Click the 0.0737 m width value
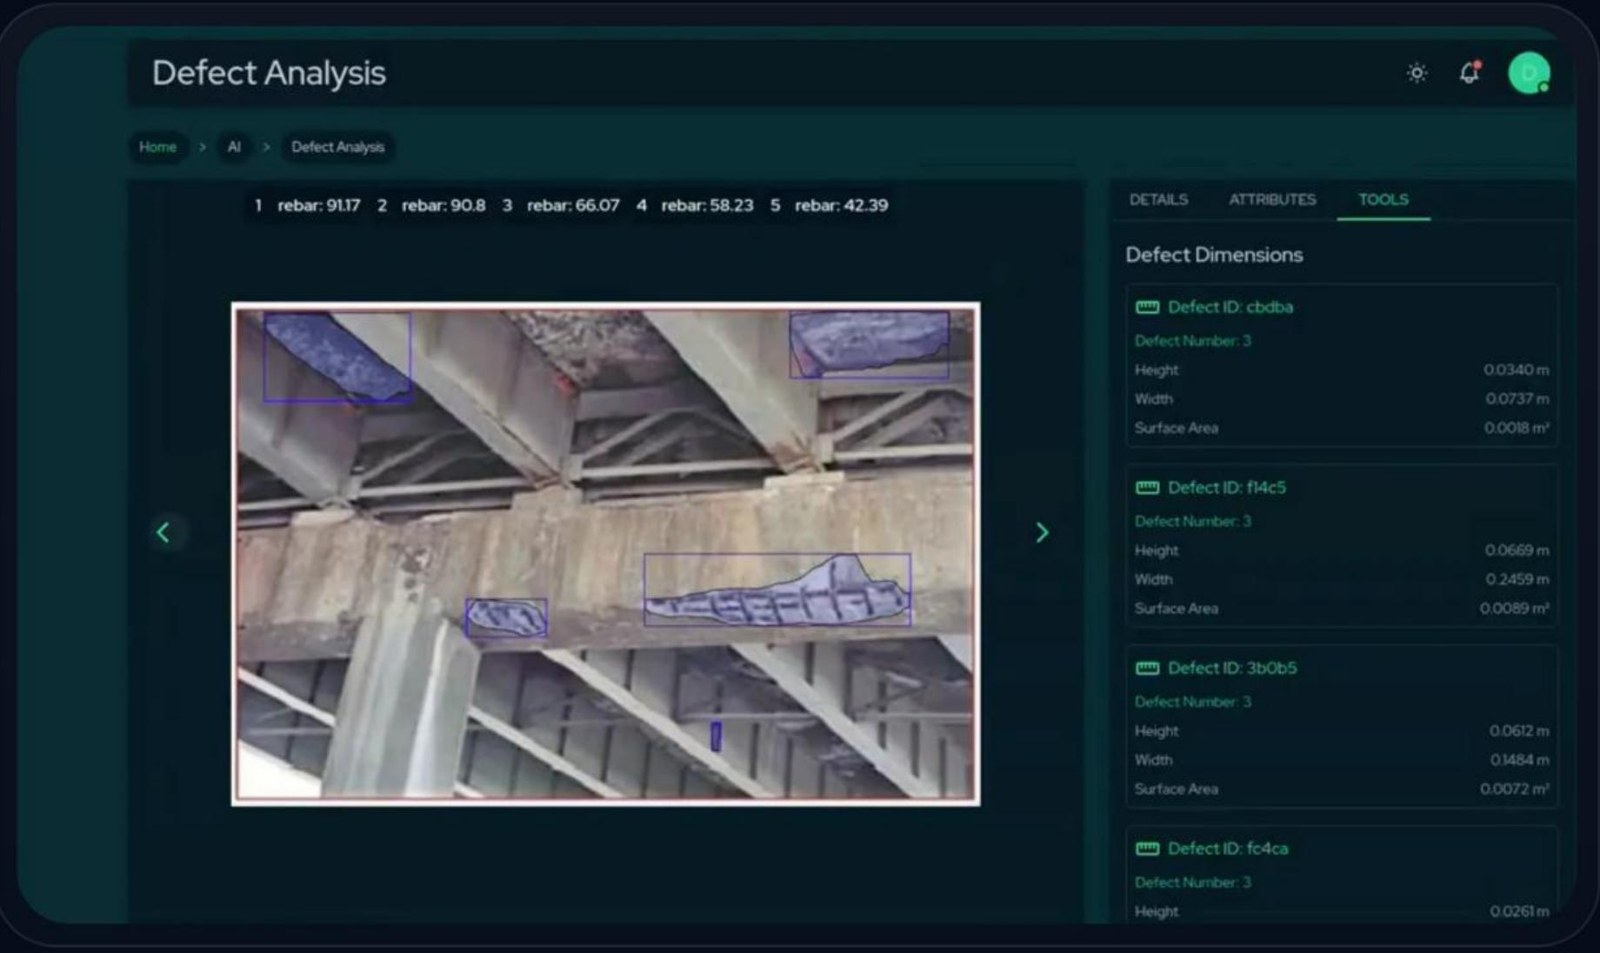Image resolution: width=1600 pixels, height=953 pixels. click(x=1517, y=399)
